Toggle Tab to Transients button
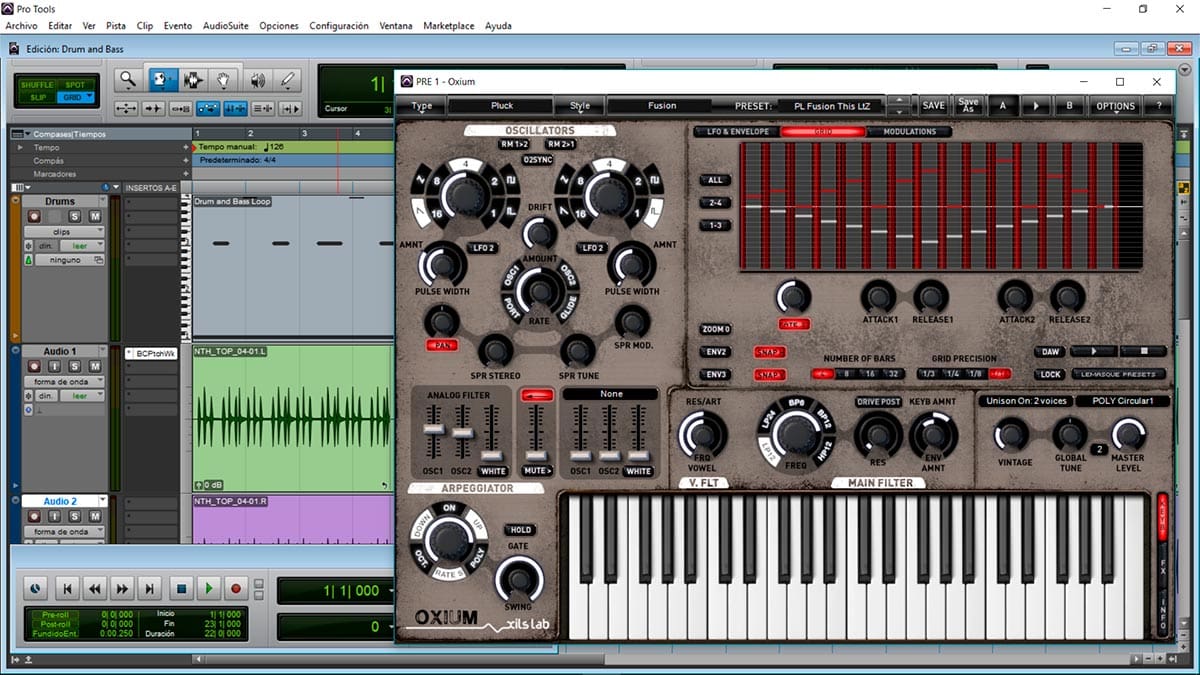The width and height of the screenshot is (1200, 675). pyautogui.click(x=154, y=108)
